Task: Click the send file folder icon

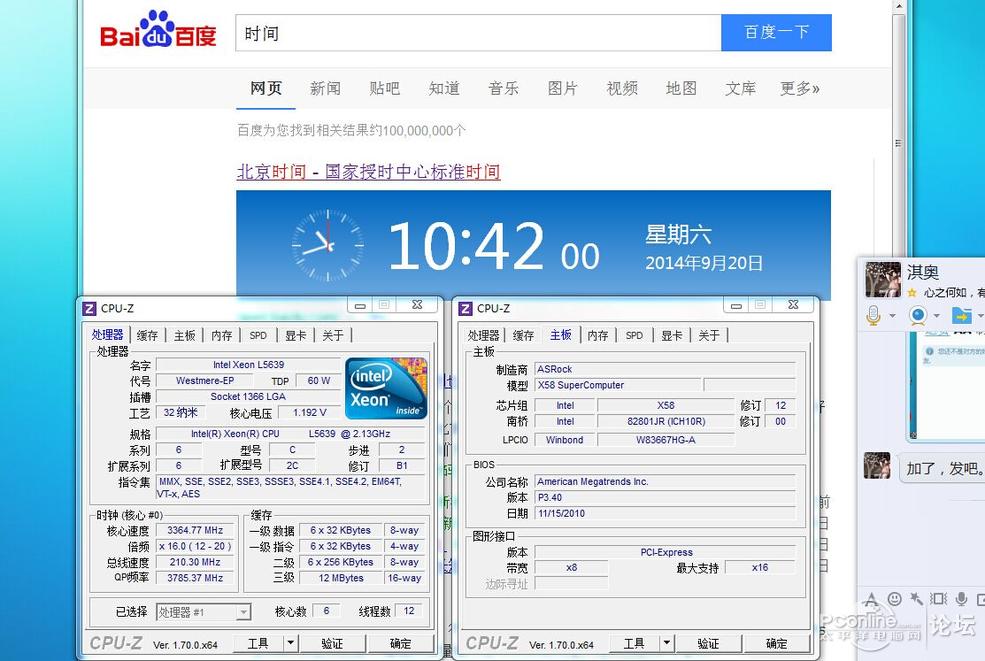Action: tap(961, 315)
